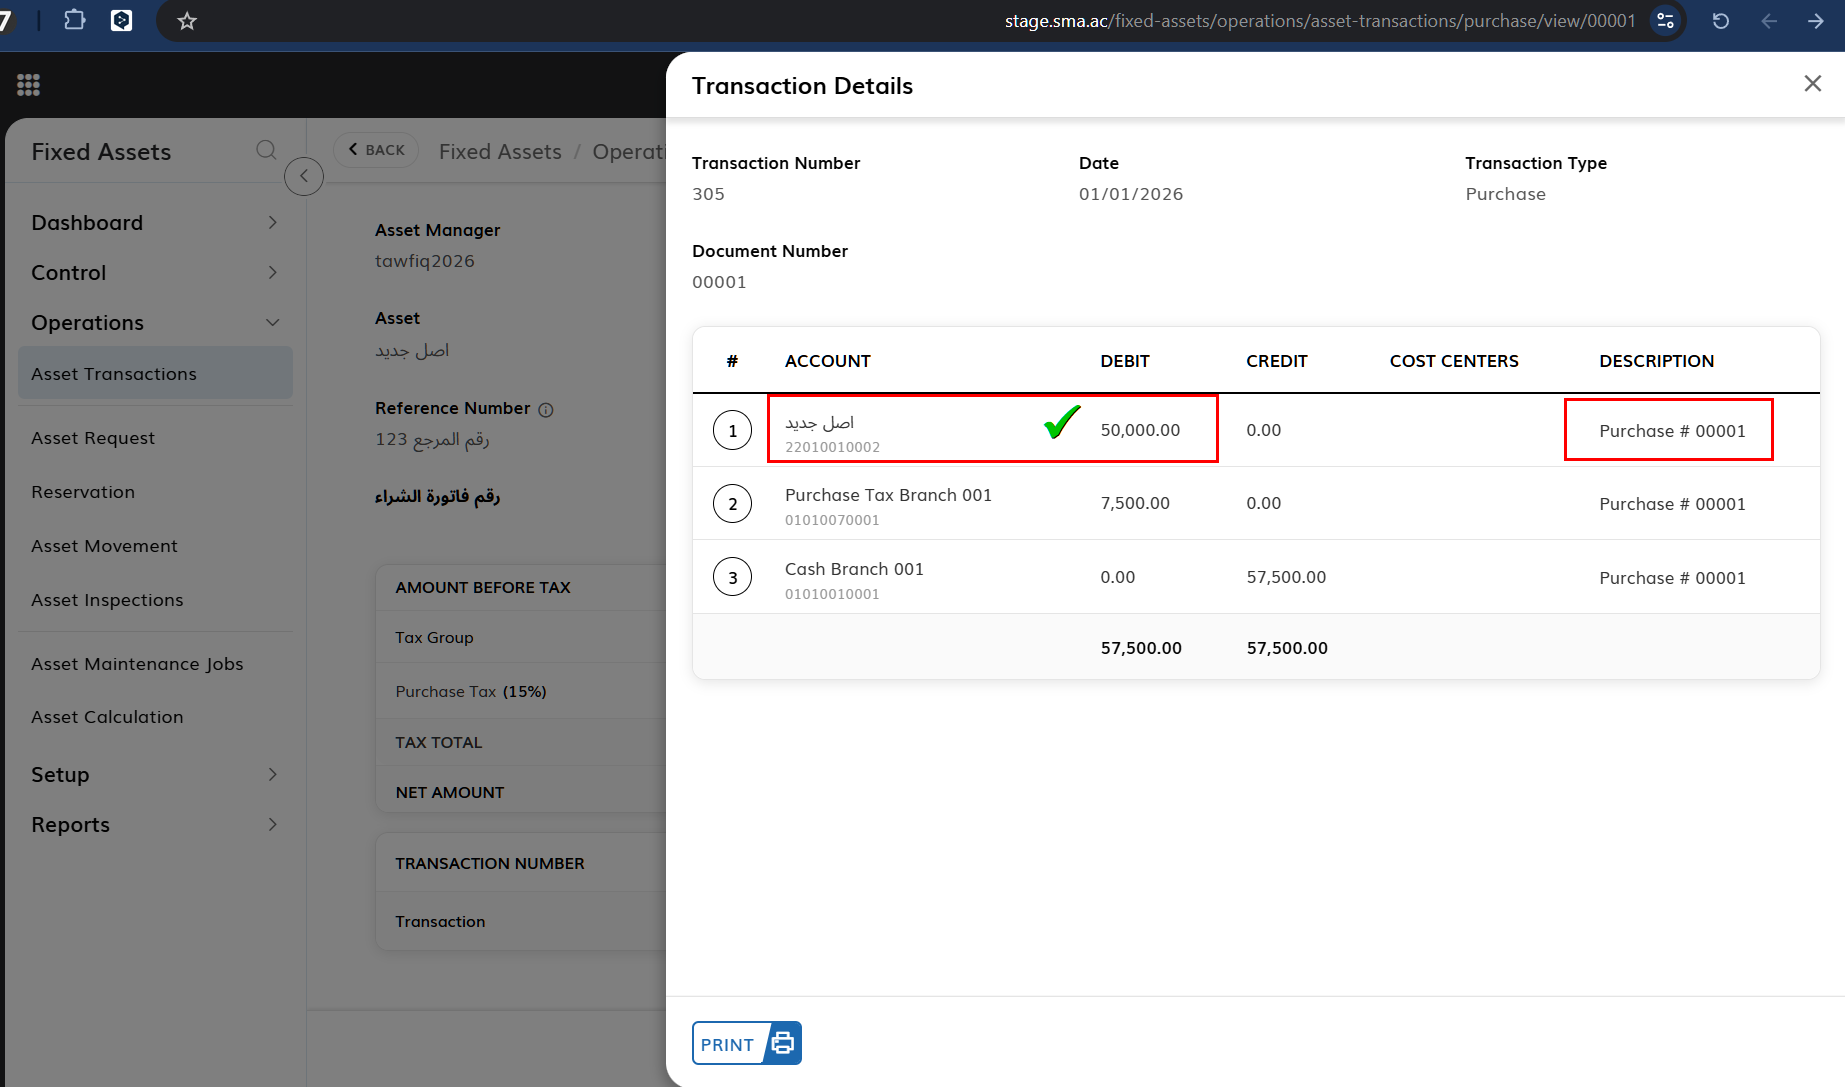Select Reservation in the sidebar

[83, 491]
